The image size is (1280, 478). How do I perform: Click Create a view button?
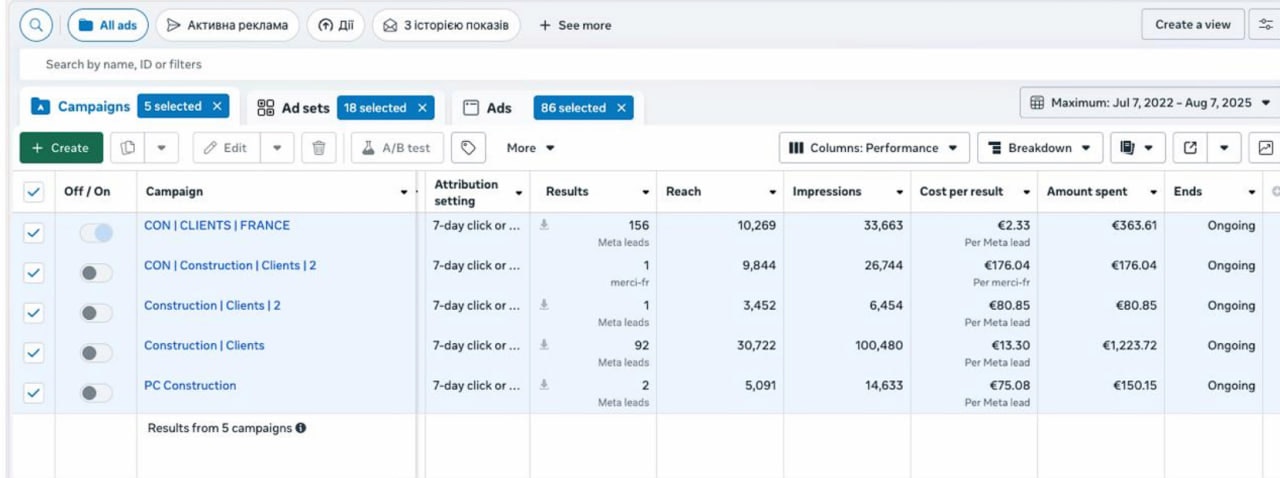point(1193,25)
